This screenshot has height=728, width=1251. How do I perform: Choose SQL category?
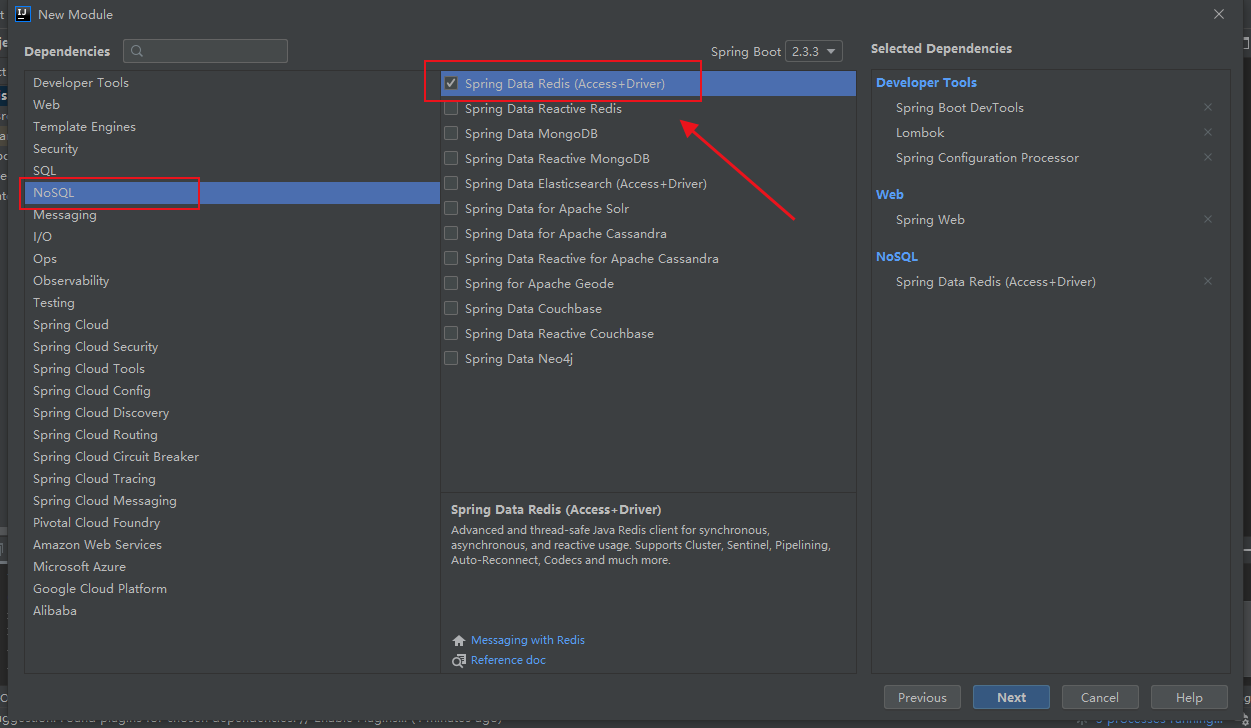[232, 170]
